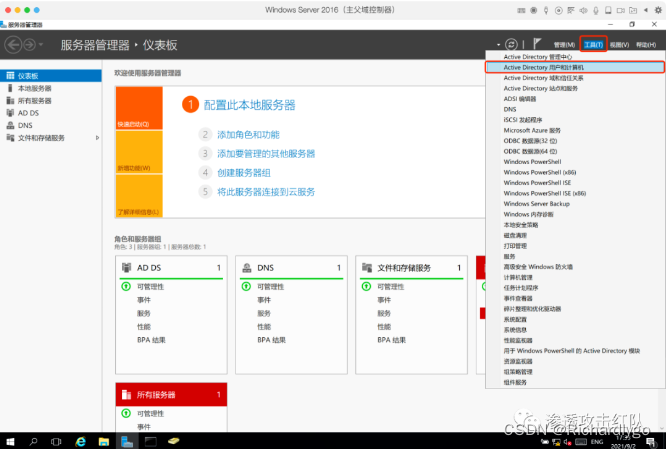Viewport: 666px width, 449px height.
Task: Select the 快速启动(Q) tile
Action: 139,108
